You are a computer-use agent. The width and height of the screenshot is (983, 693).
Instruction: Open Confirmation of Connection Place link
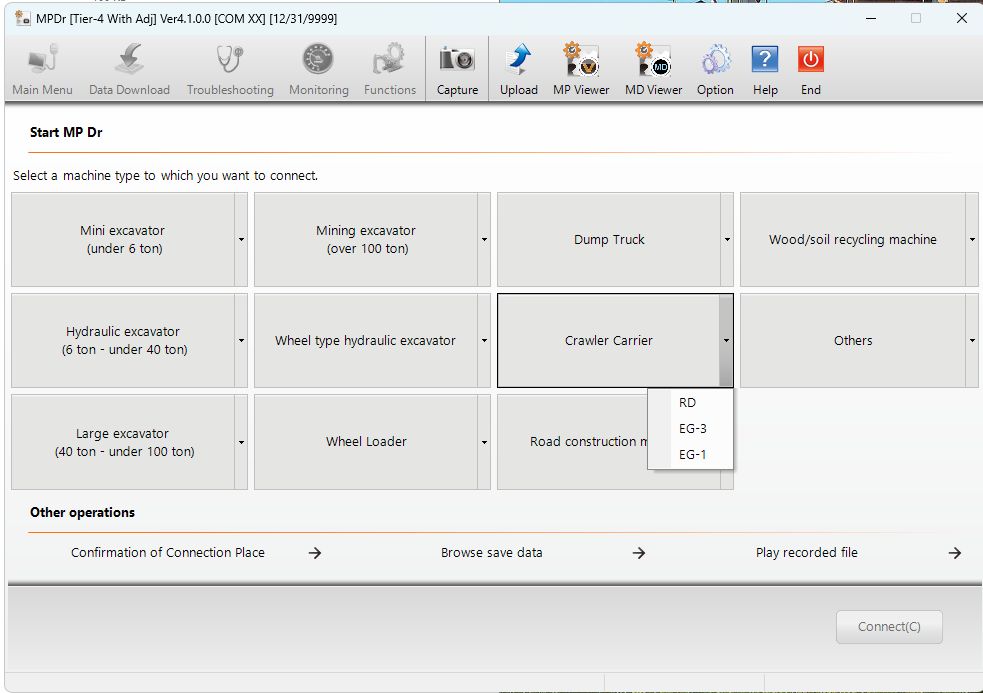point(167,553)
